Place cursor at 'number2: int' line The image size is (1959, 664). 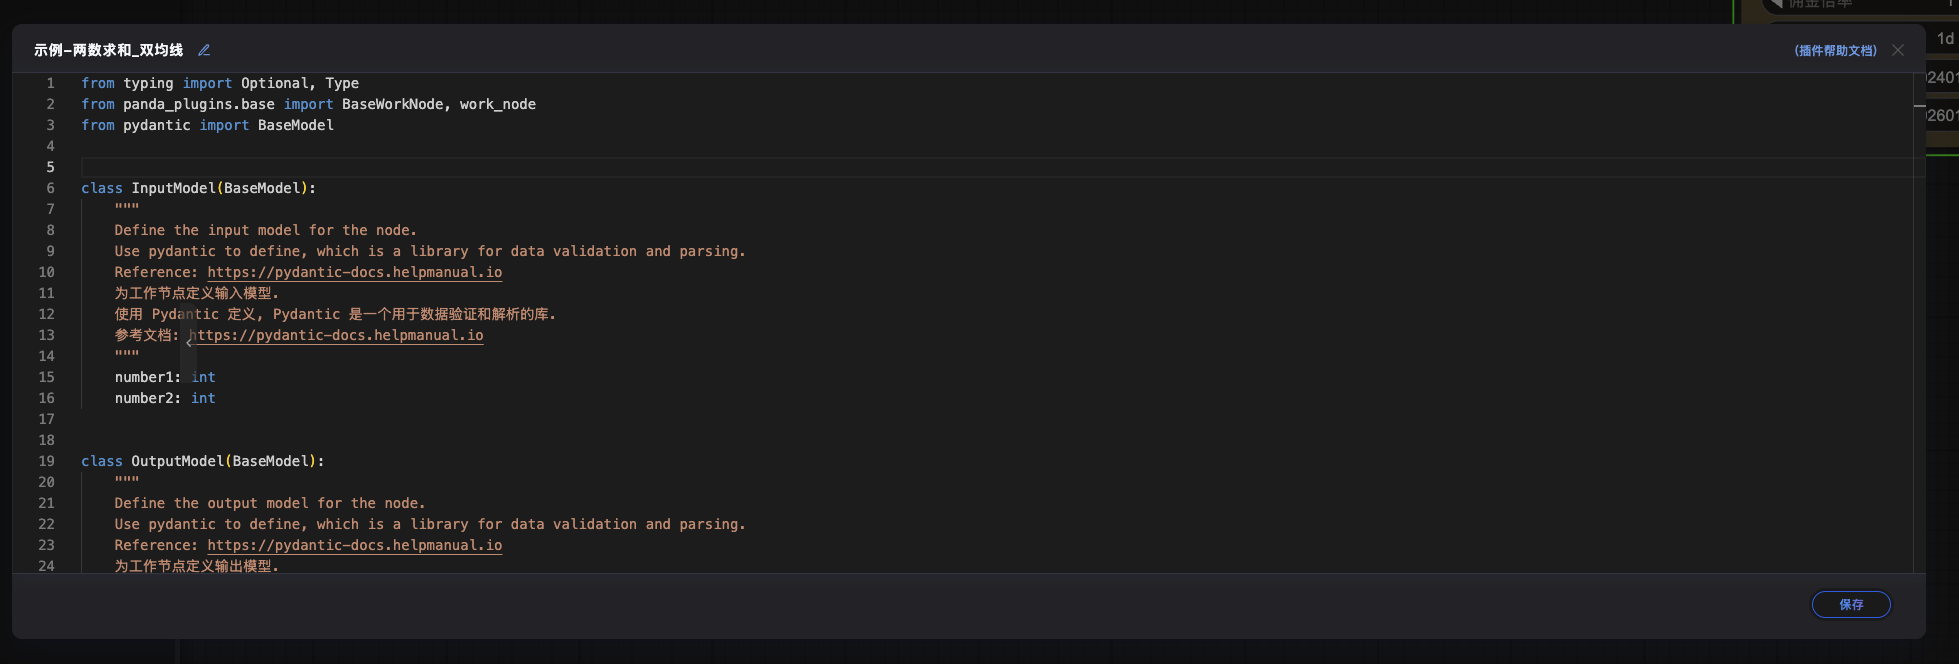click(165, 398)
